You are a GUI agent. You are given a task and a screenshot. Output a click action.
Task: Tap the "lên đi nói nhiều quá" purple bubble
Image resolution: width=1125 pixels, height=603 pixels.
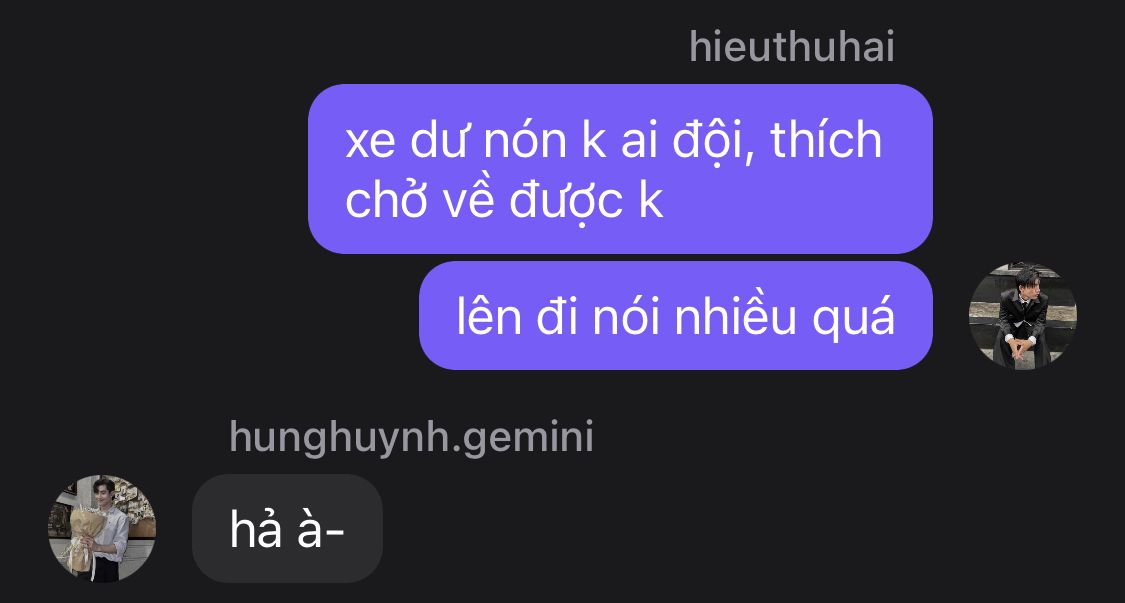pos(676,316)
